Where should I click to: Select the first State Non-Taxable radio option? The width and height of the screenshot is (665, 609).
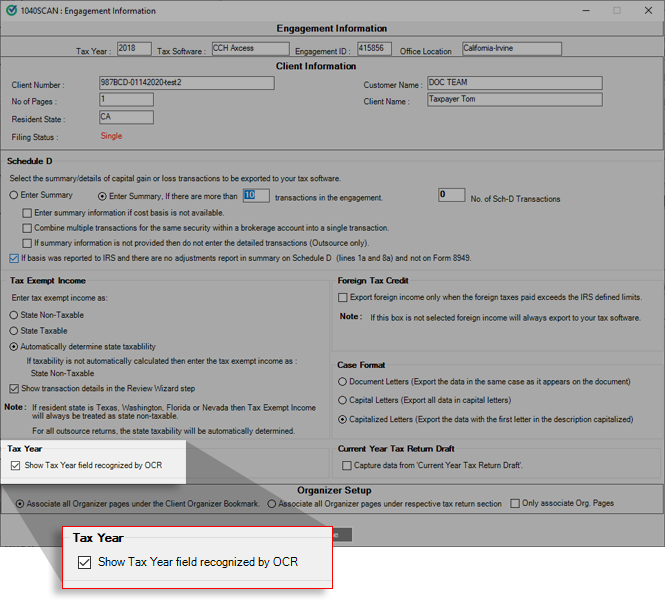[14, 315]
